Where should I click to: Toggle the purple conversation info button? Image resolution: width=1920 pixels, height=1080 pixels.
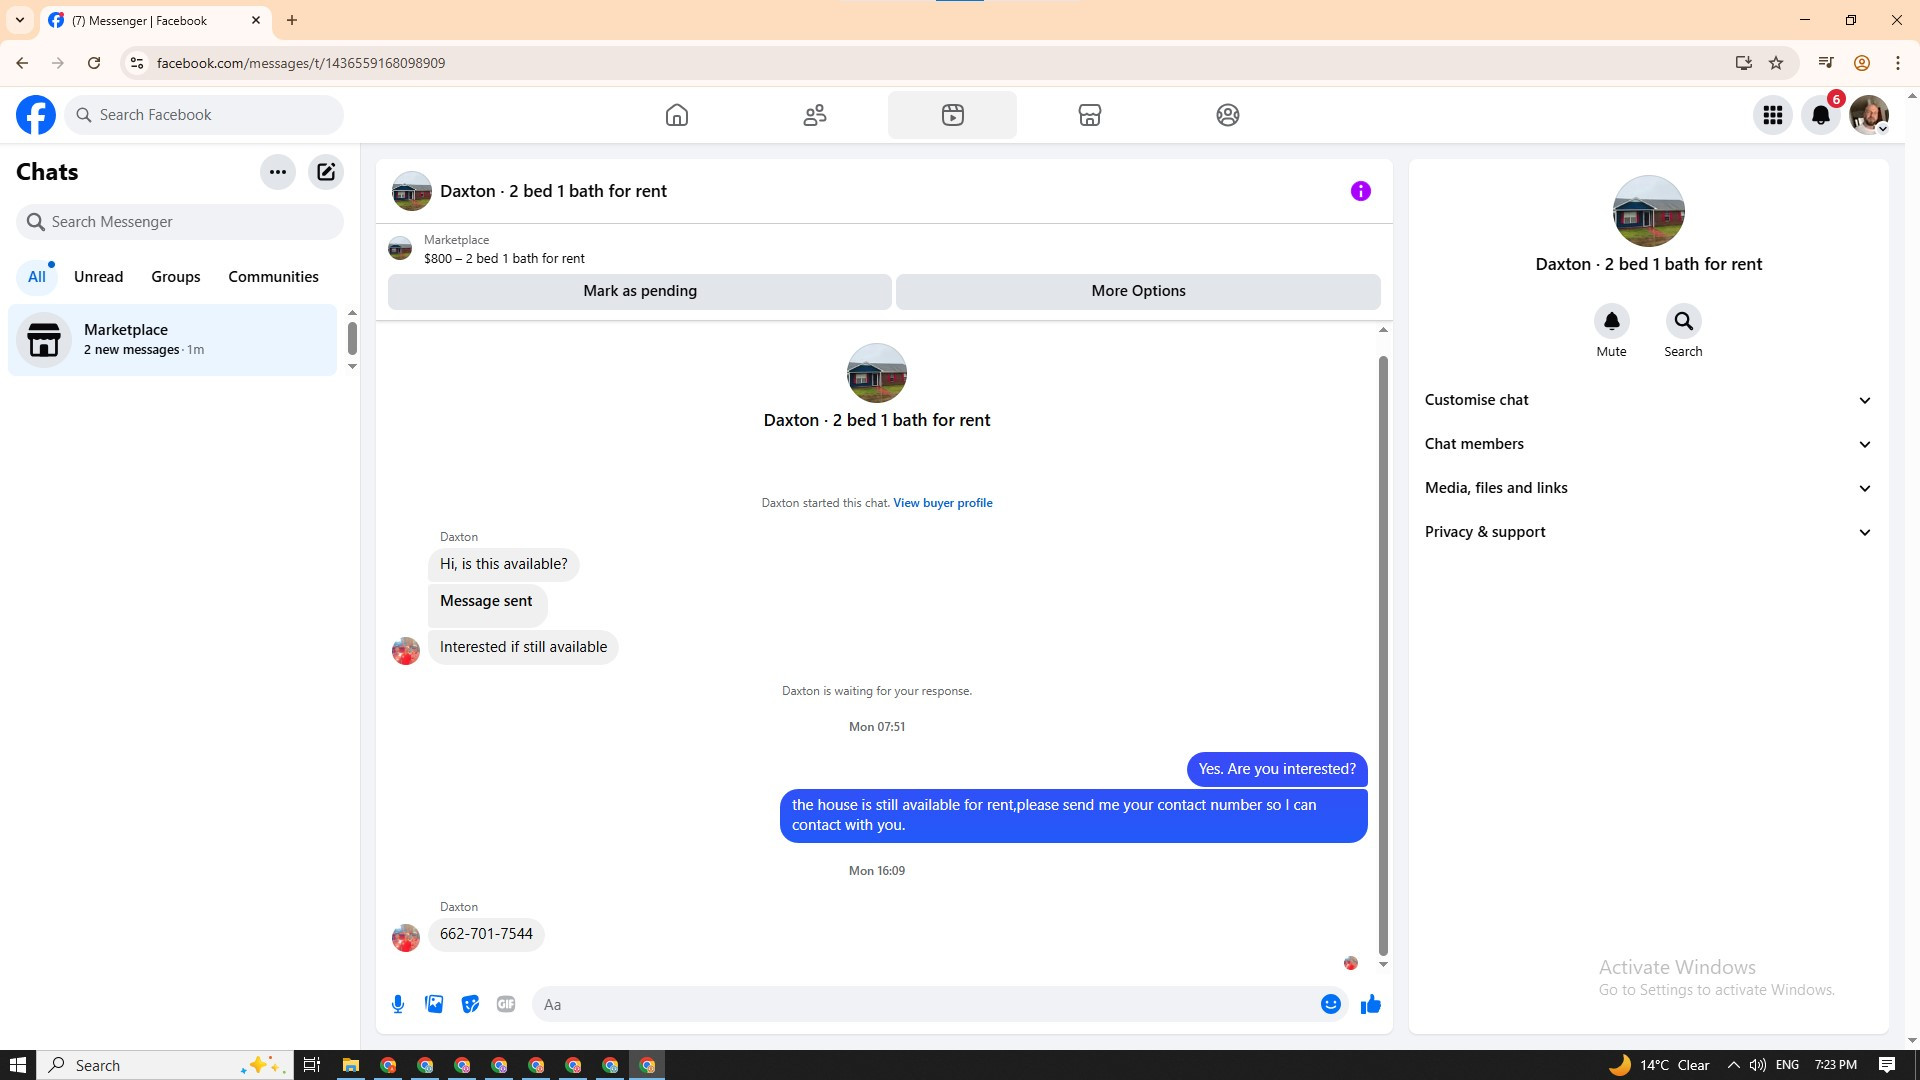(x=1360, y=191)
